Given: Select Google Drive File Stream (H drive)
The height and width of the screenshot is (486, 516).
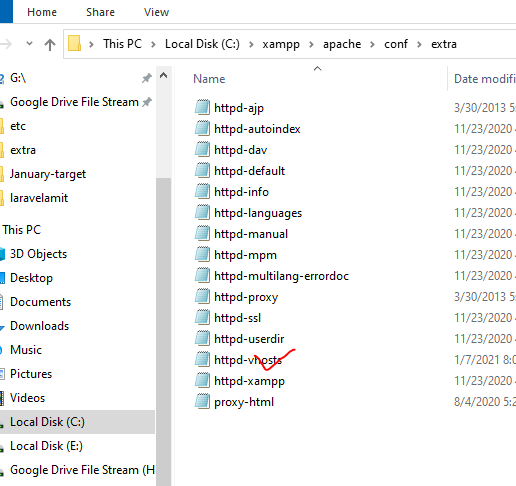Looking at the screenshot, I should pos(82,470).
